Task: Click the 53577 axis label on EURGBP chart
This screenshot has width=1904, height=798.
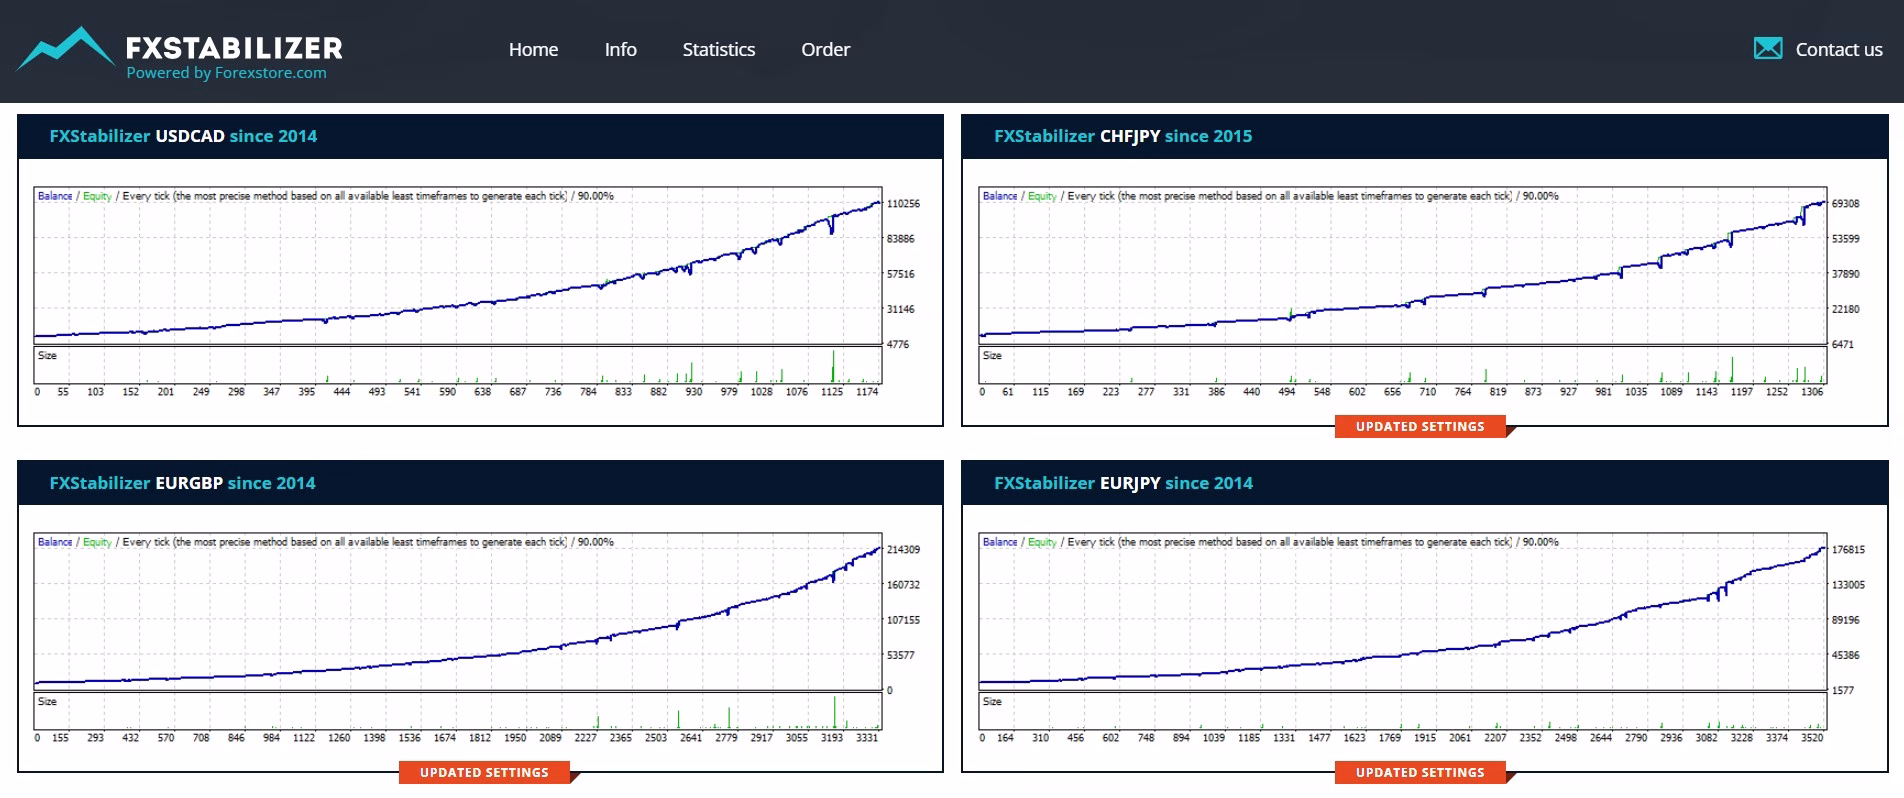Action: click(900, 656)
